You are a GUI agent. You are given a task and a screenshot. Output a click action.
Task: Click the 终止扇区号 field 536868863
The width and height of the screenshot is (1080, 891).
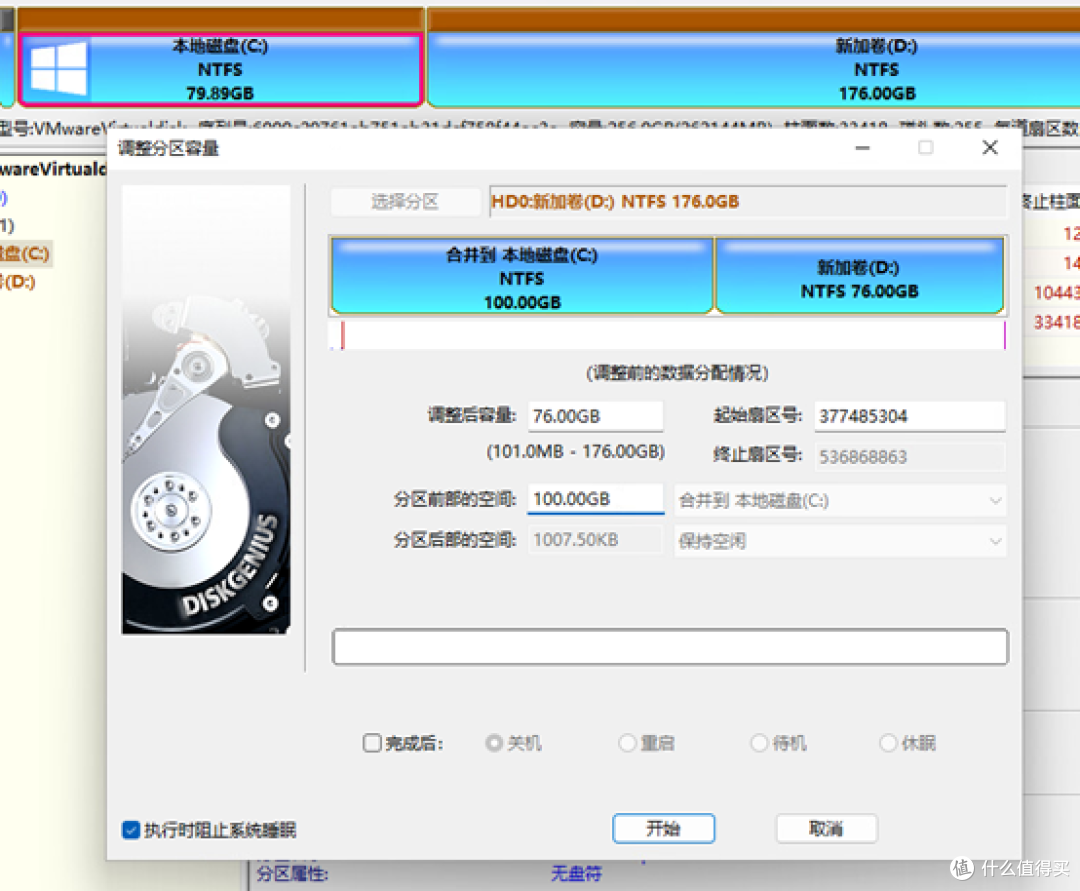click(909, 457)
